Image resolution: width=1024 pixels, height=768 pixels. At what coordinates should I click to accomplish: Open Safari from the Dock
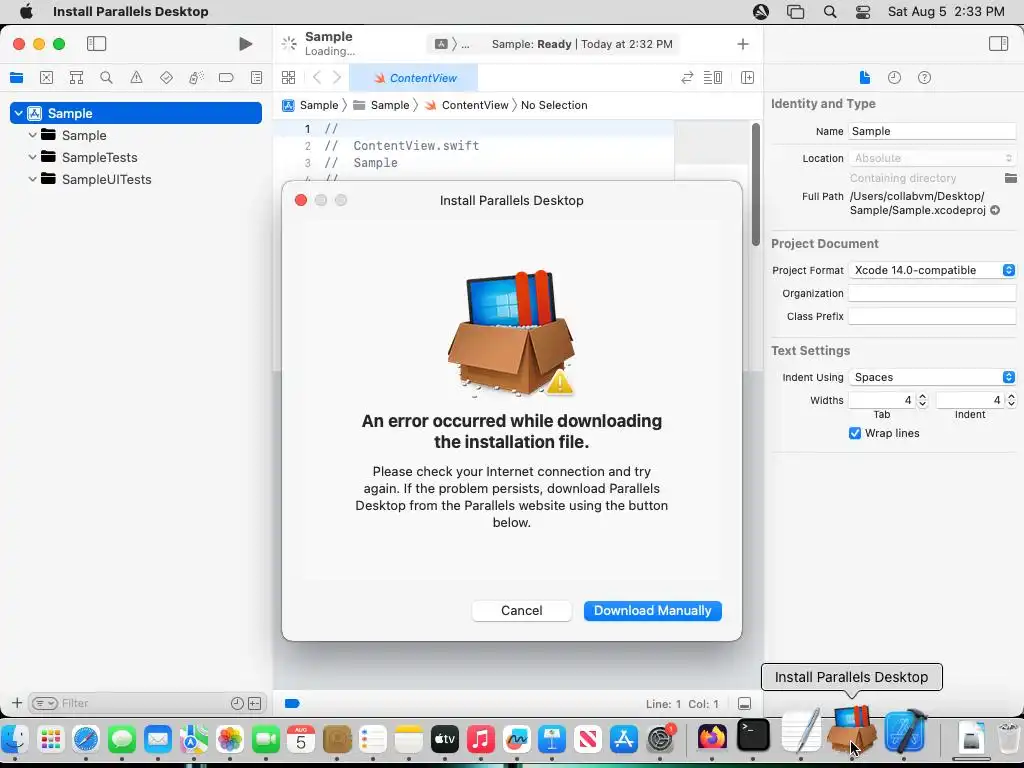pyautogui.click(x=86, y=739)
